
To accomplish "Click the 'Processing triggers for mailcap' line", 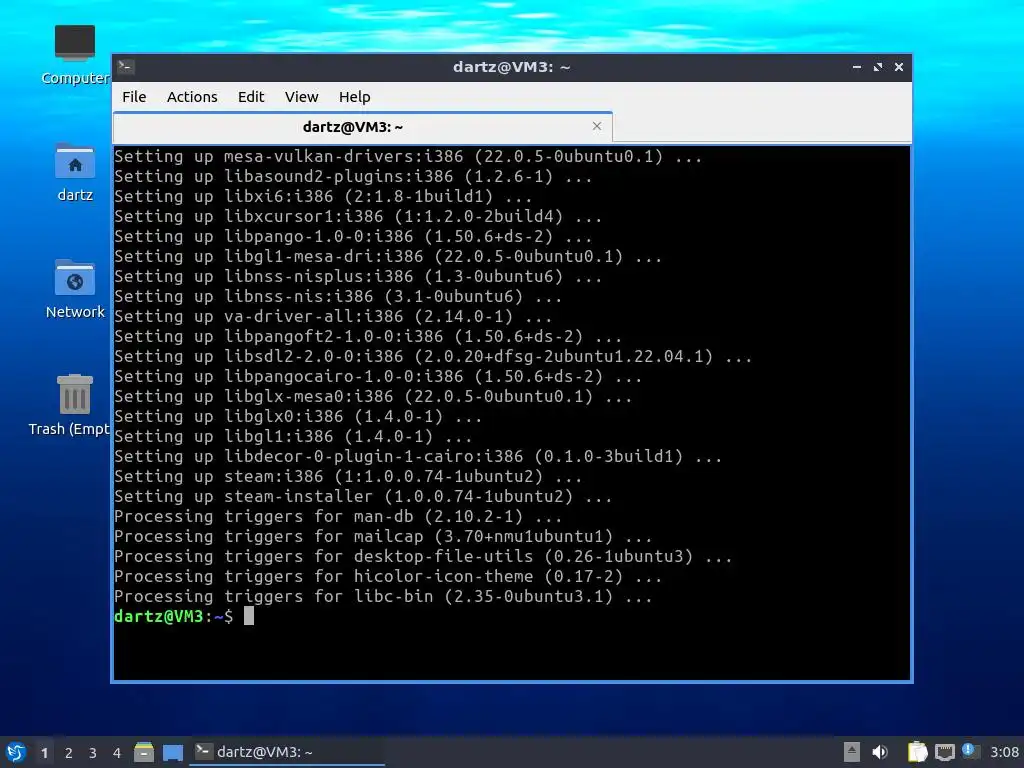I will (383, 536).
